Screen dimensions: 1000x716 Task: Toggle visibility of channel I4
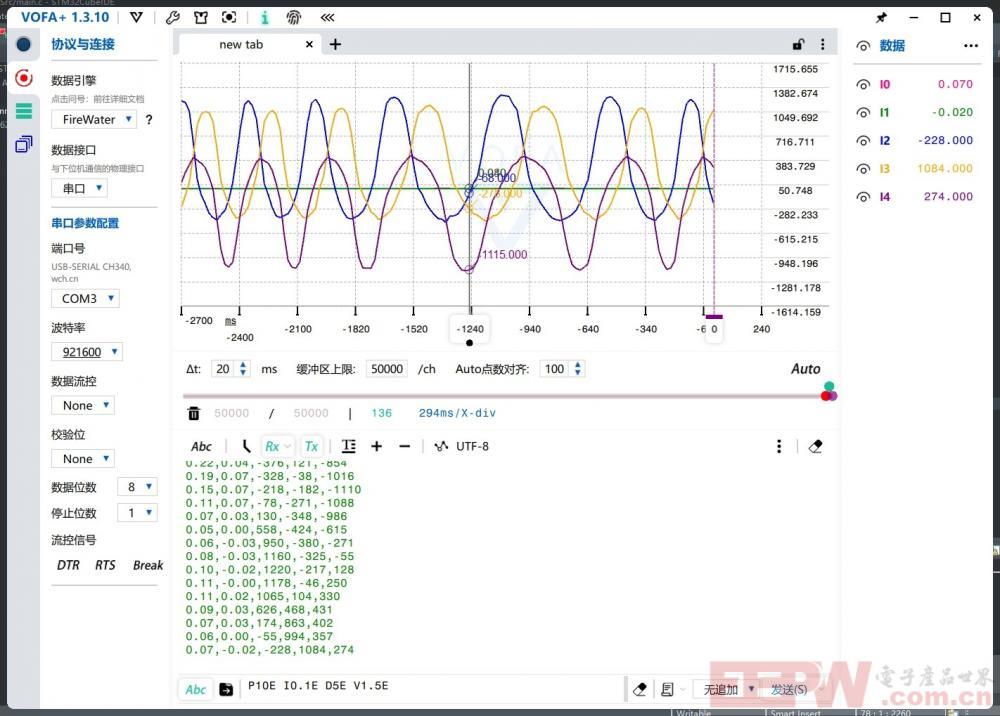click(x=863, y=197)
